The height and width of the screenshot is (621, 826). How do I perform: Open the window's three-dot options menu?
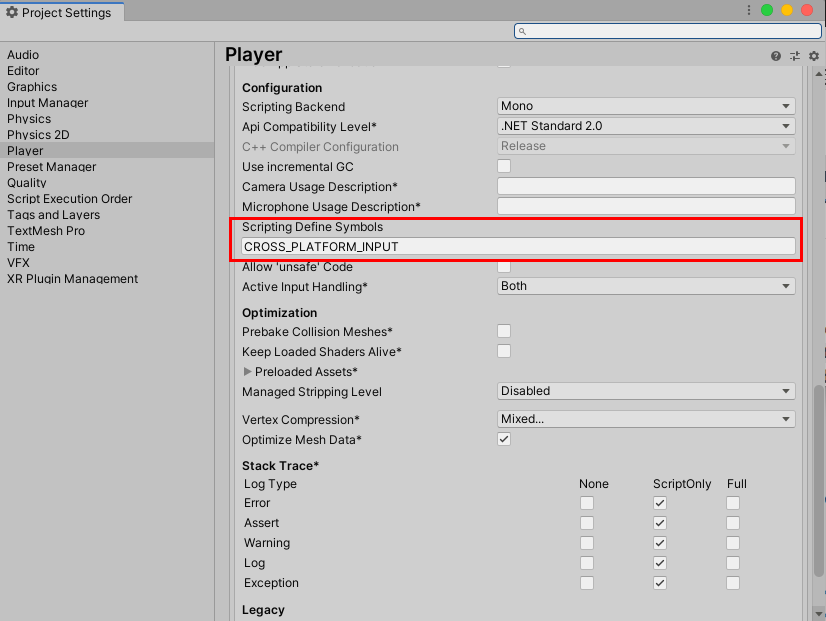point(748,10)
